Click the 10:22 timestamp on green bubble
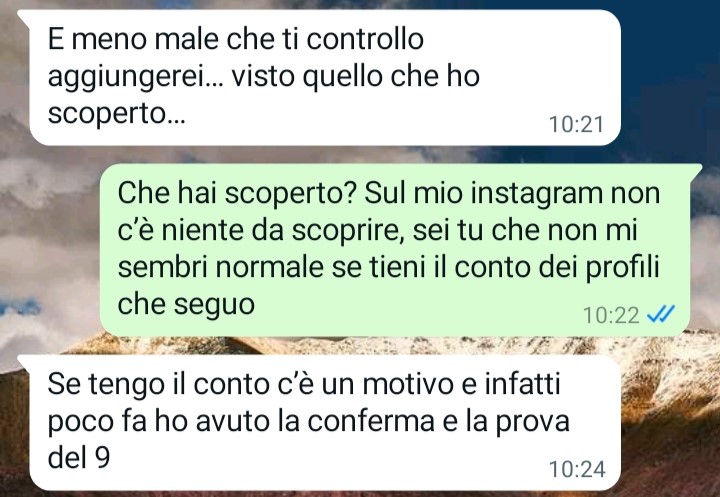Screen dimensions: 720x497 [611, 315]
